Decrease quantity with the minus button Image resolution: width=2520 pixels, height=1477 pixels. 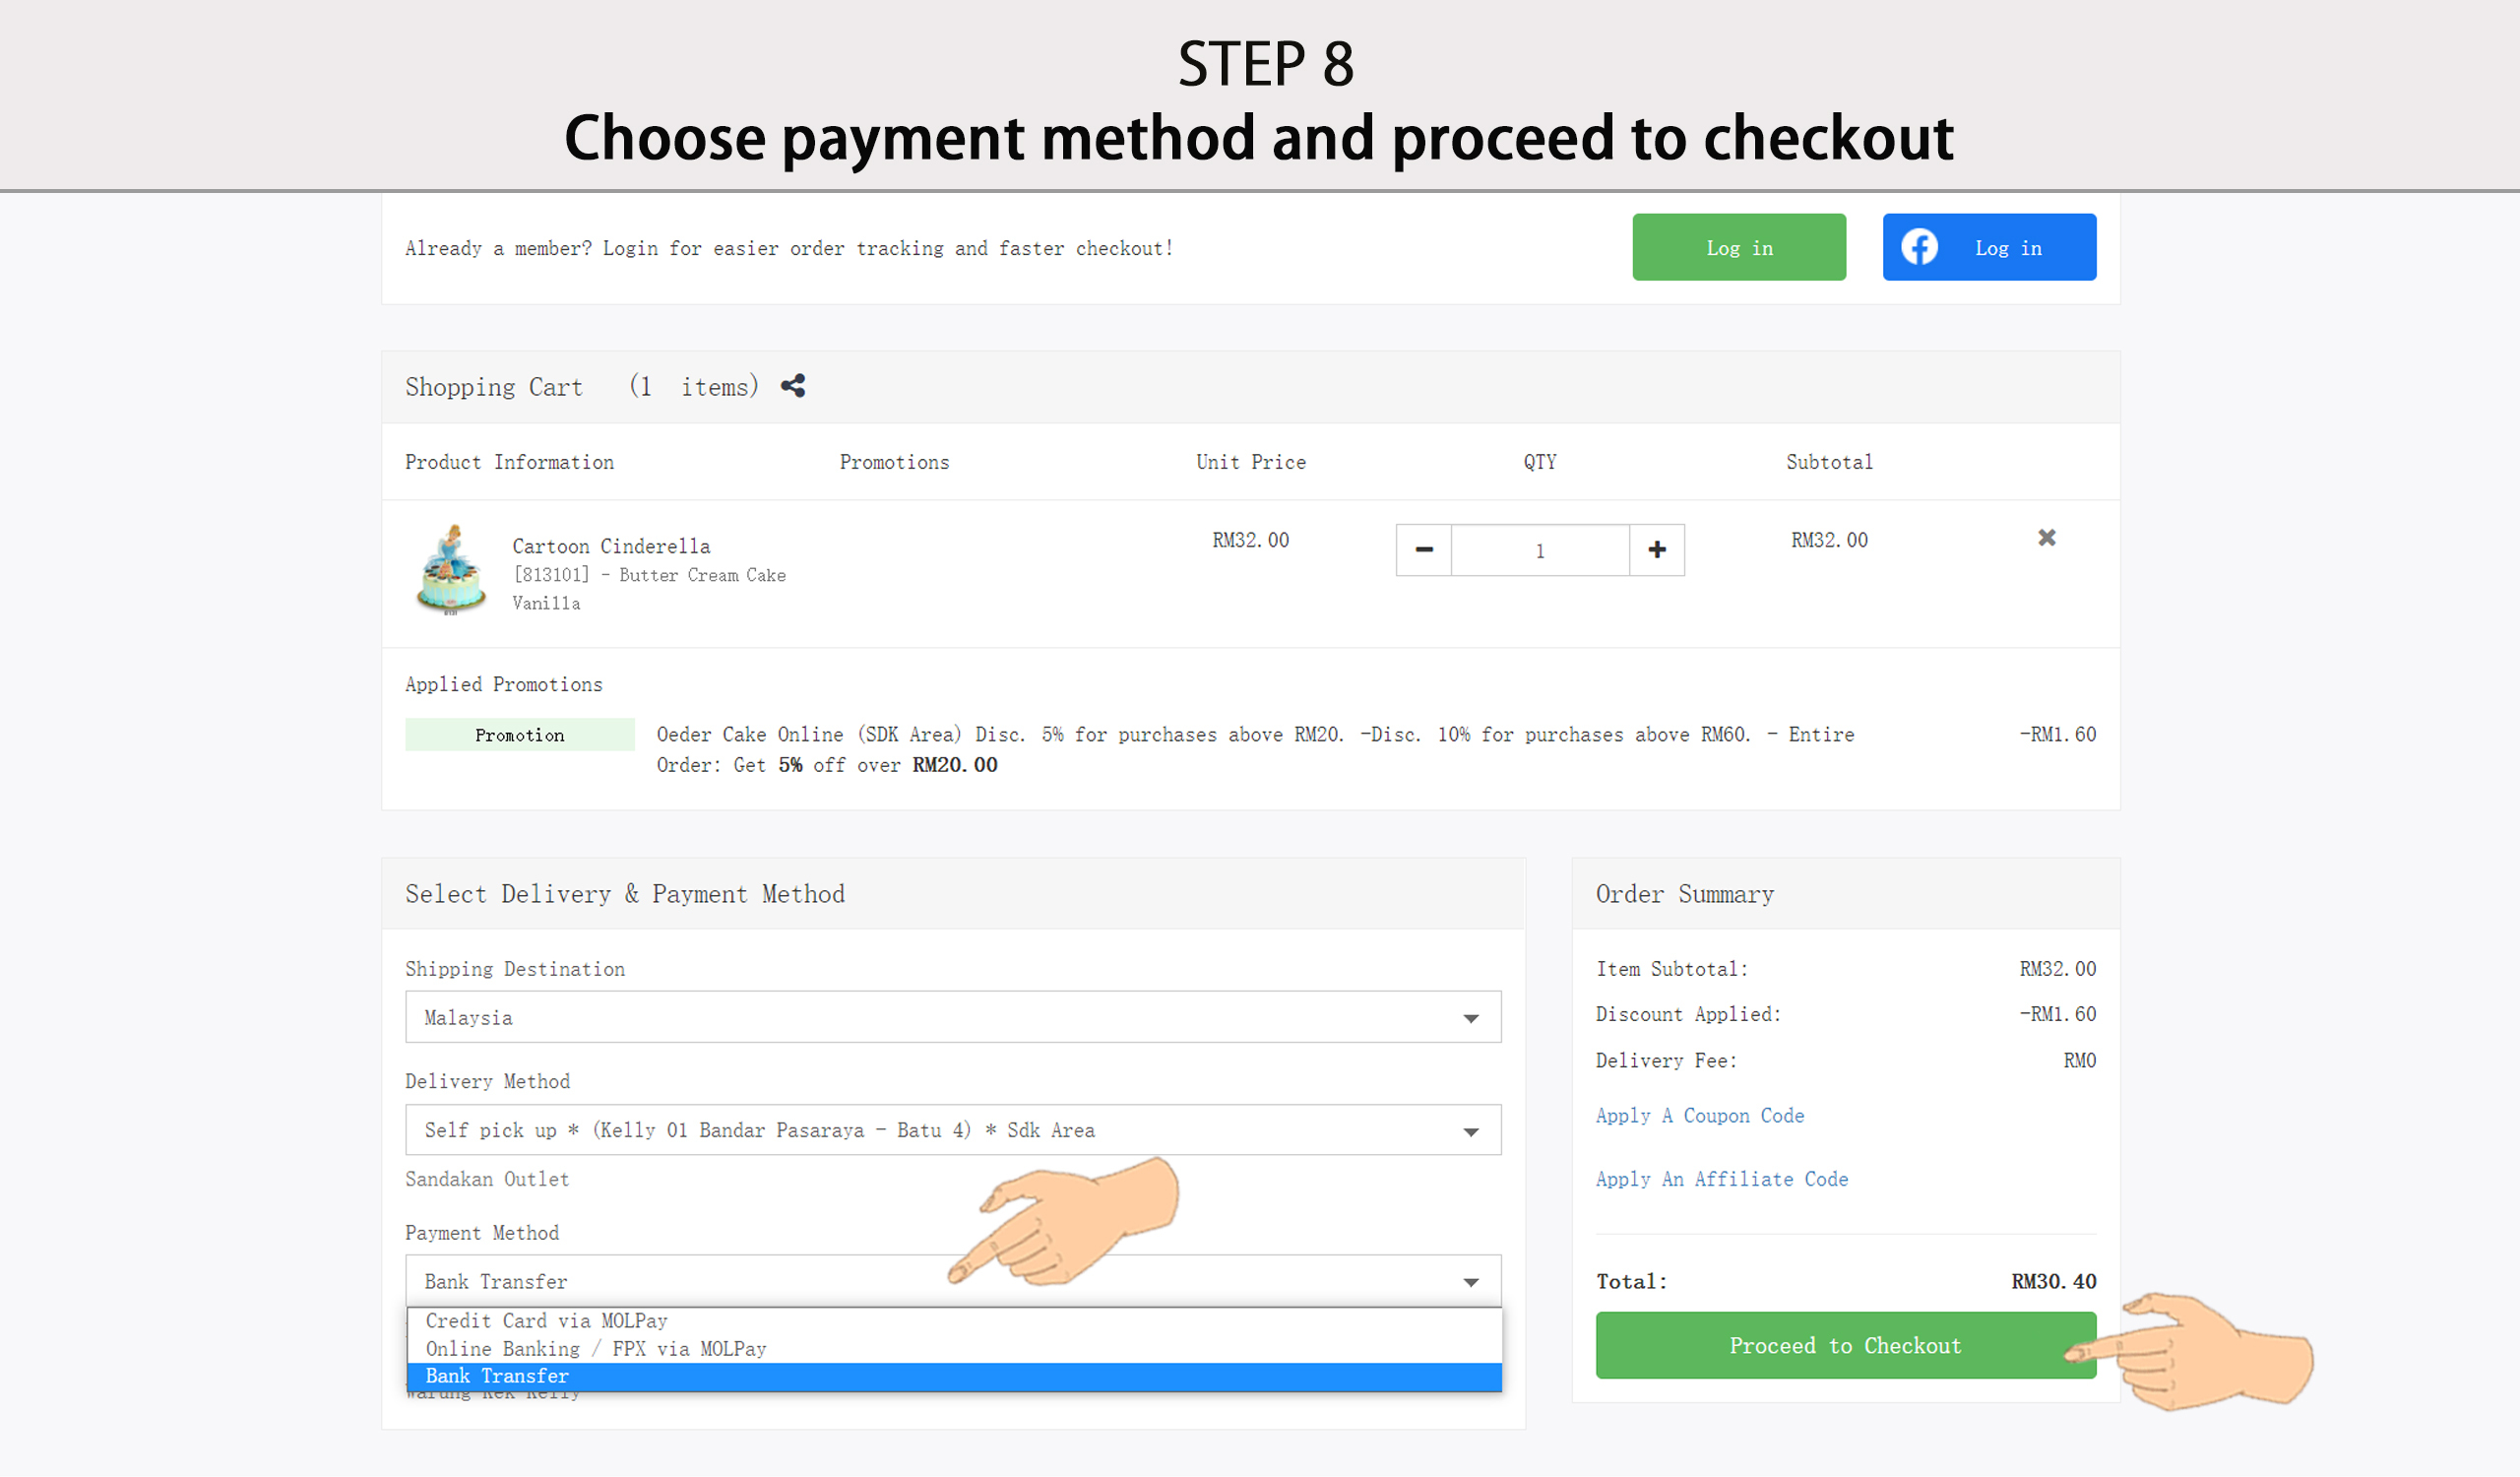(1423, 550)
